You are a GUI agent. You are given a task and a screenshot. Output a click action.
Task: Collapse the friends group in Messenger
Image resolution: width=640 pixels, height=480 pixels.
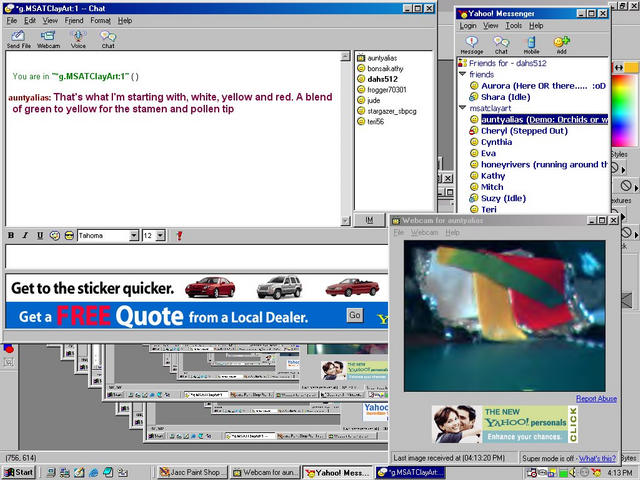click(x=462, y=74)
